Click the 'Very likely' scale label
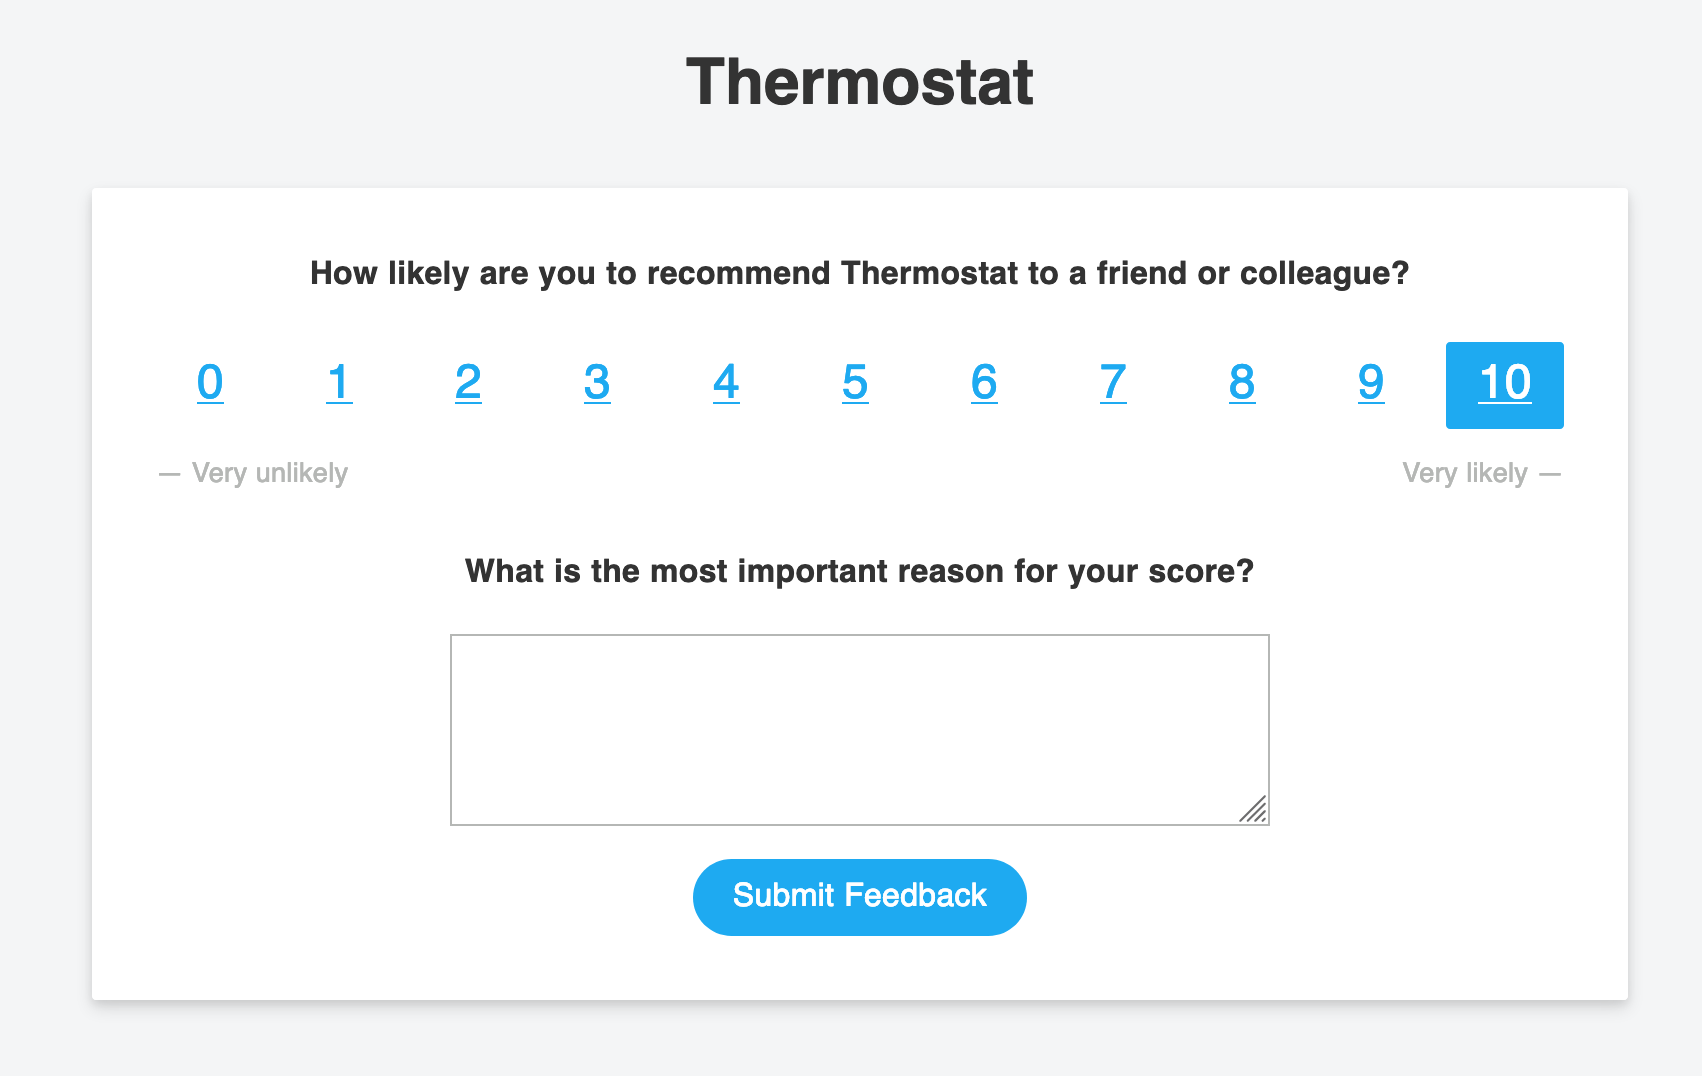 click(1465, 473)
